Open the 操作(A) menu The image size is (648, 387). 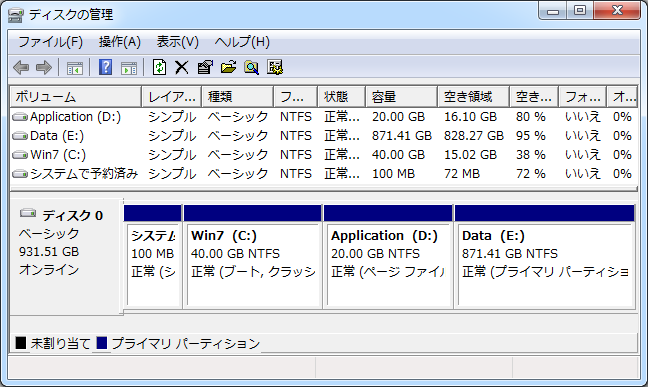(120, 42)
